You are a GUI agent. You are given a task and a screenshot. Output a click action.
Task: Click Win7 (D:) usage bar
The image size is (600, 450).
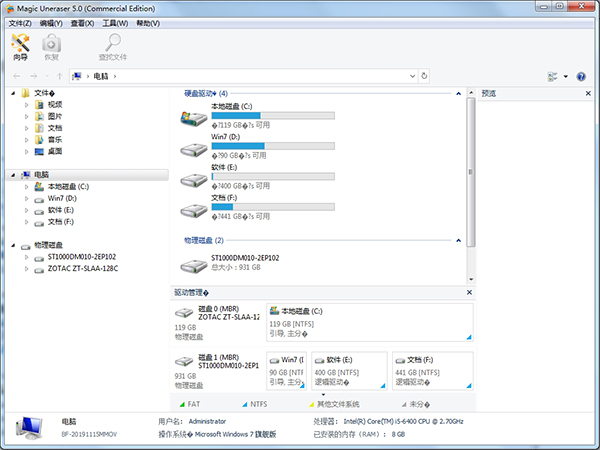273,146
